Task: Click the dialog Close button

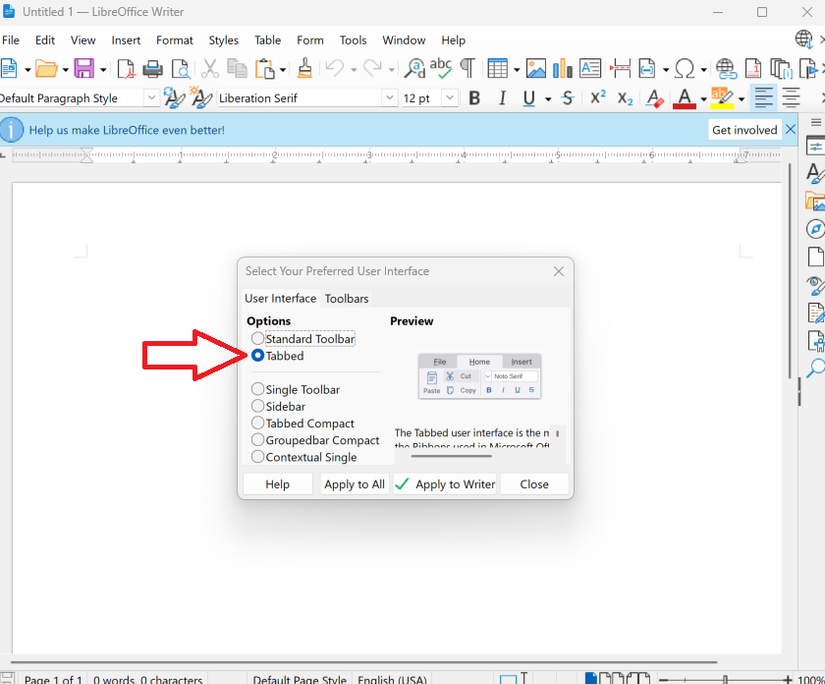Action: coord(534,484)
